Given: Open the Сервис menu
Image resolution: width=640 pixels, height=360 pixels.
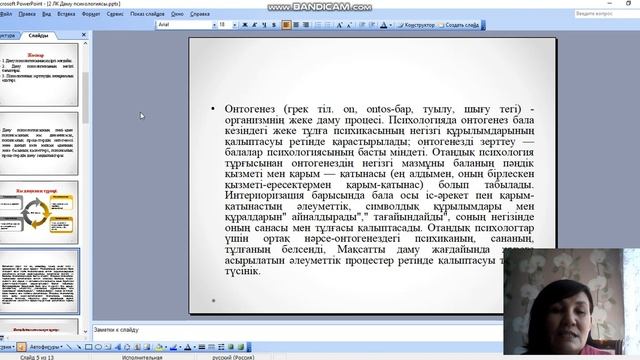Looking at the screenshot, I should 115,14.
